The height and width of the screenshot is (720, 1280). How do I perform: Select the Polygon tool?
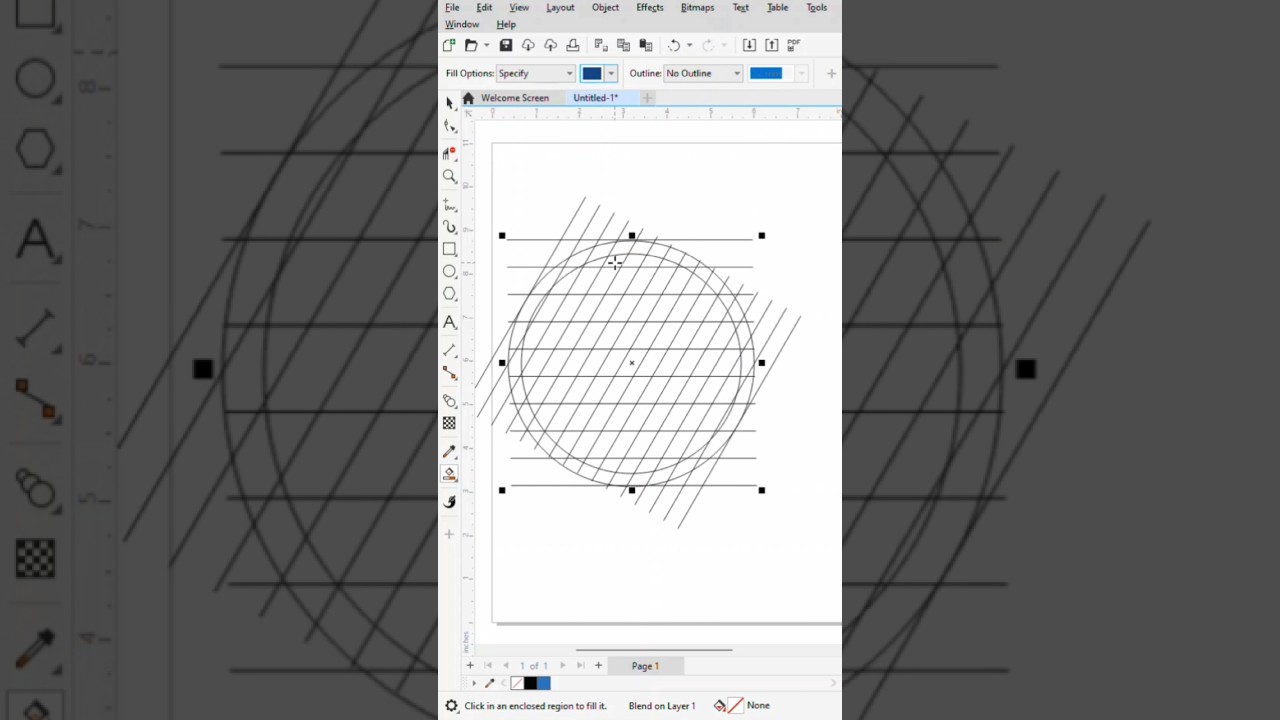click(449, 294)
